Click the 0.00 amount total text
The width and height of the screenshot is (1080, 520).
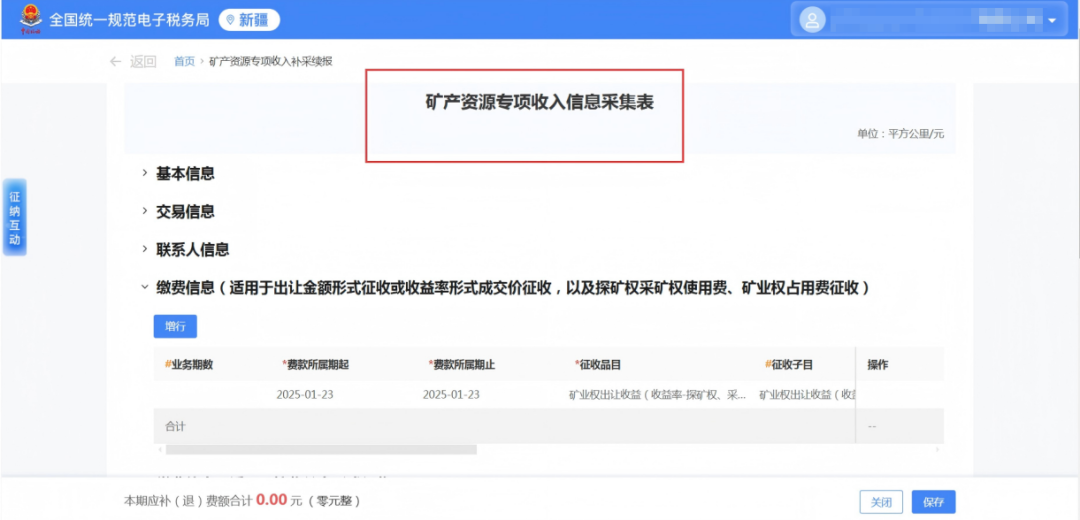point(271,500)
